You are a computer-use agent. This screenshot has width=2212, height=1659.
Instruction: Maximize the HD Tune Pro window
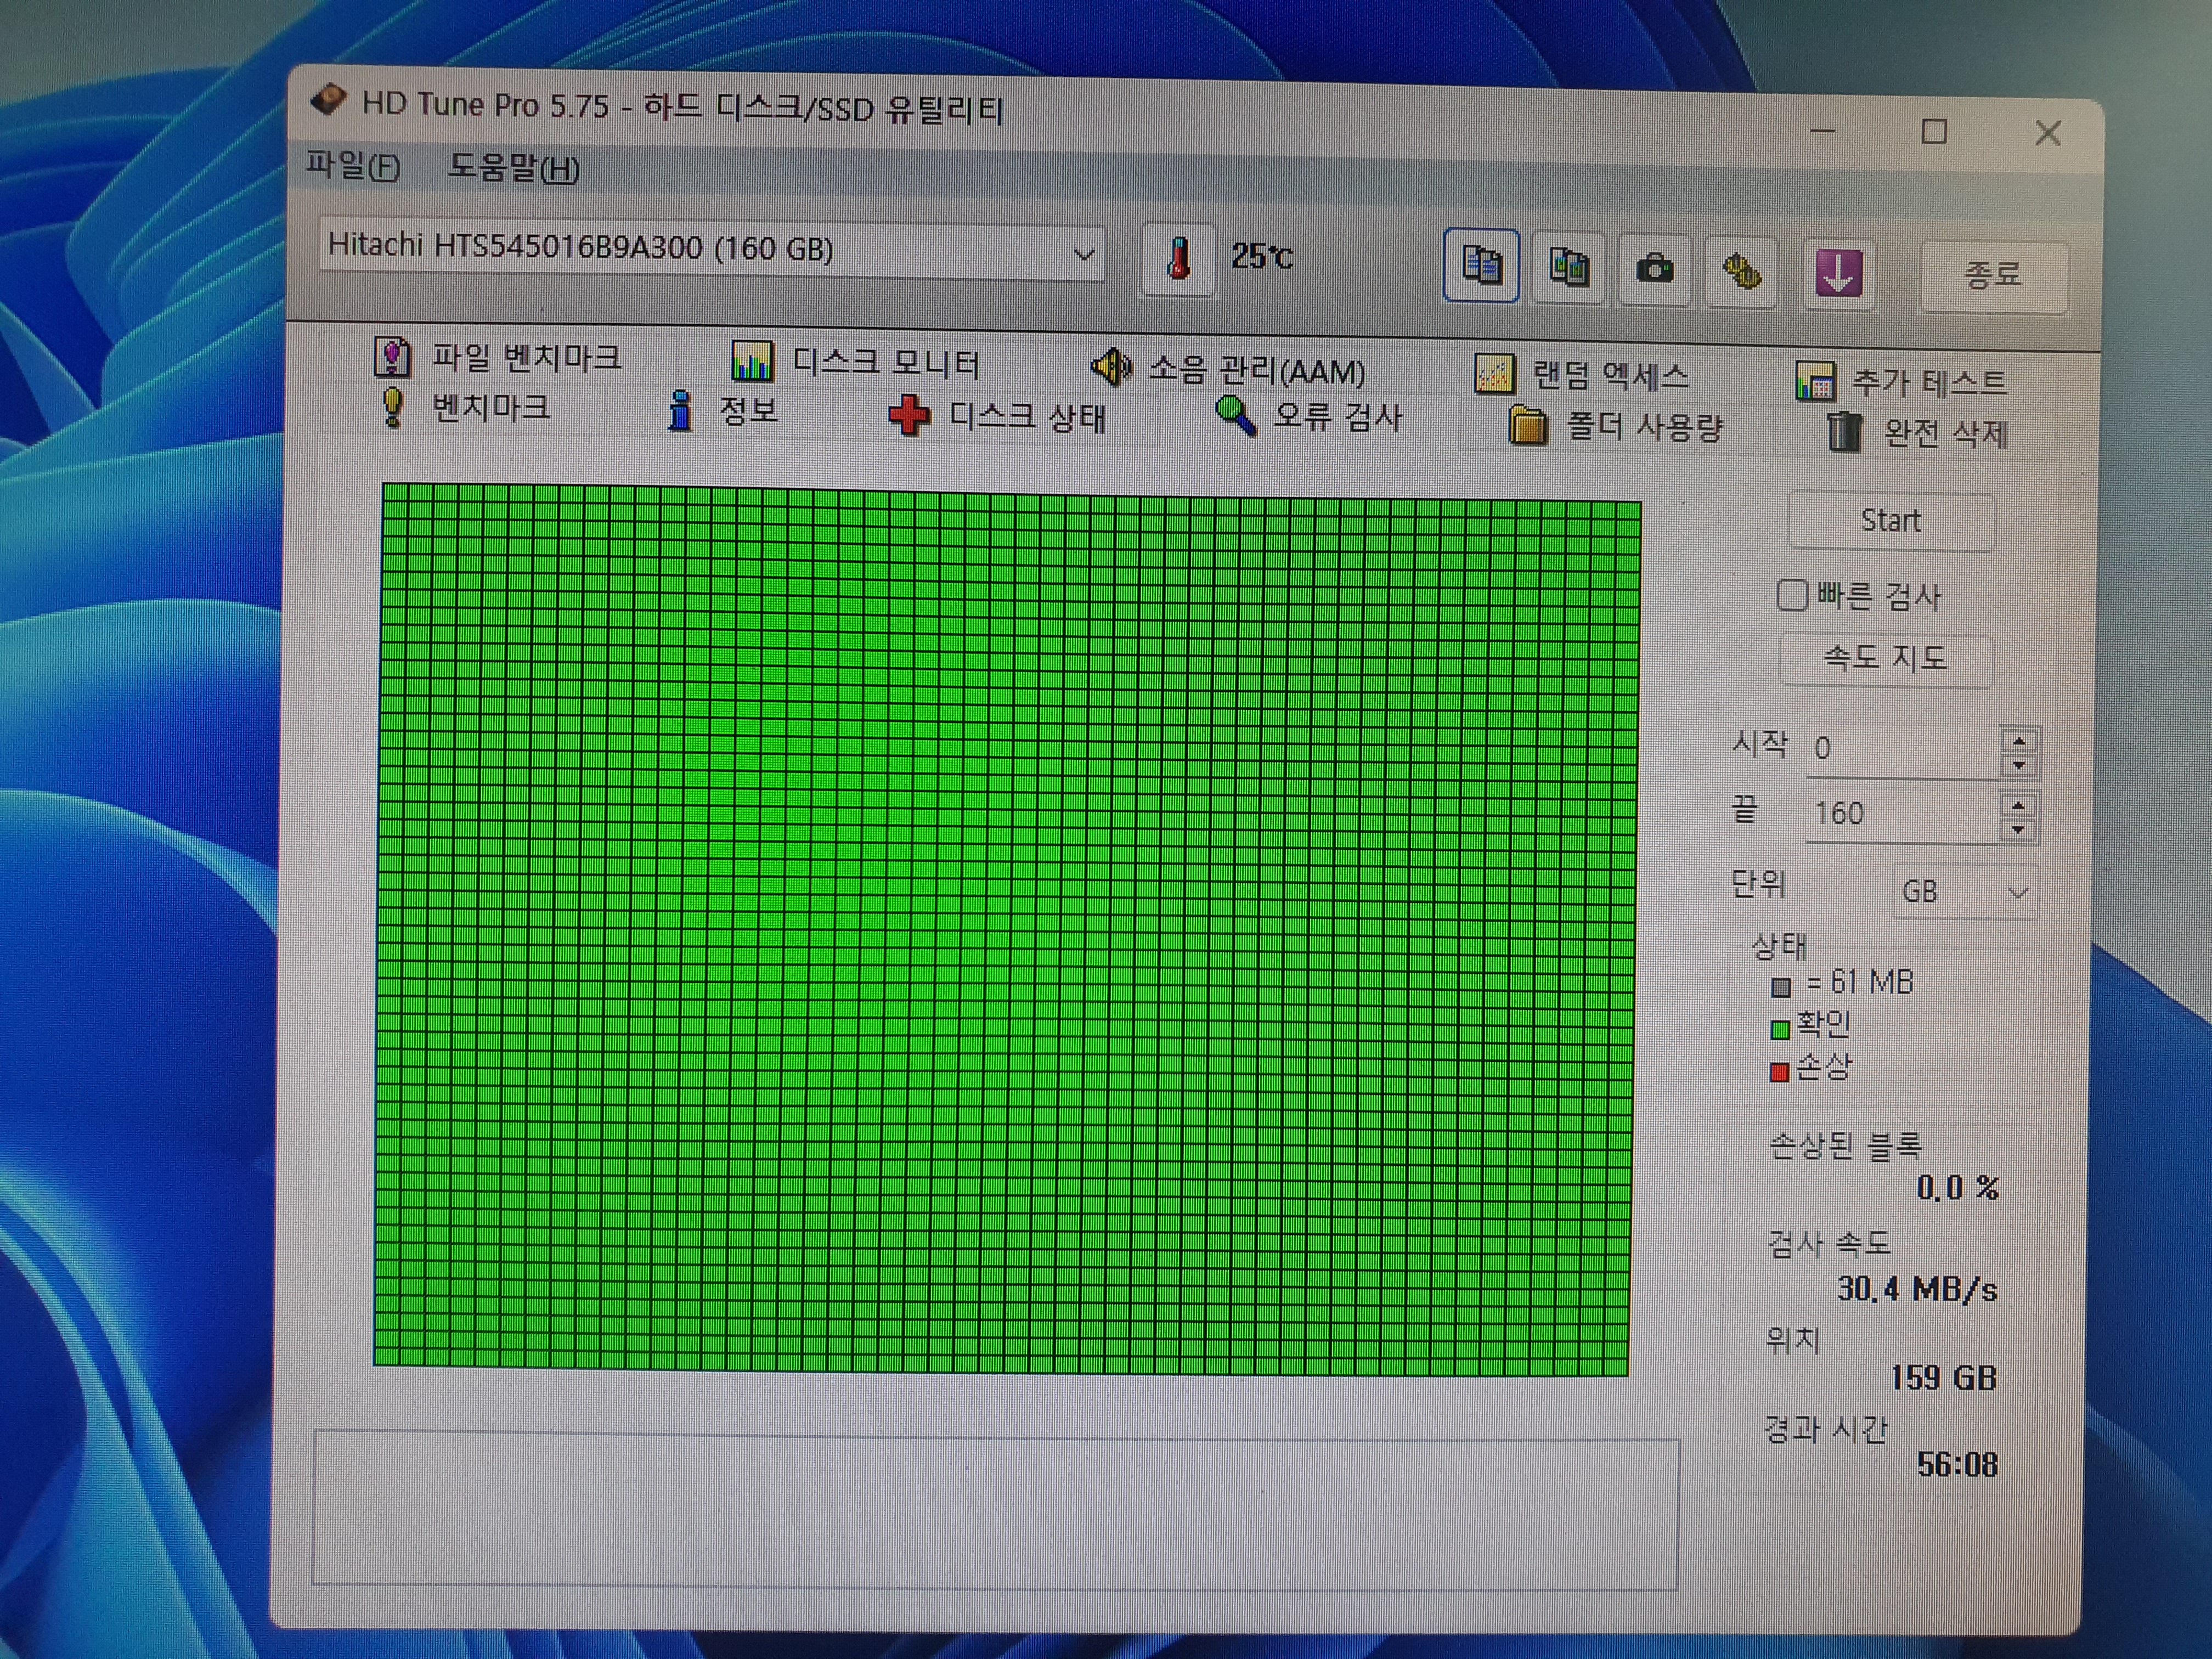coord(1934,131)
